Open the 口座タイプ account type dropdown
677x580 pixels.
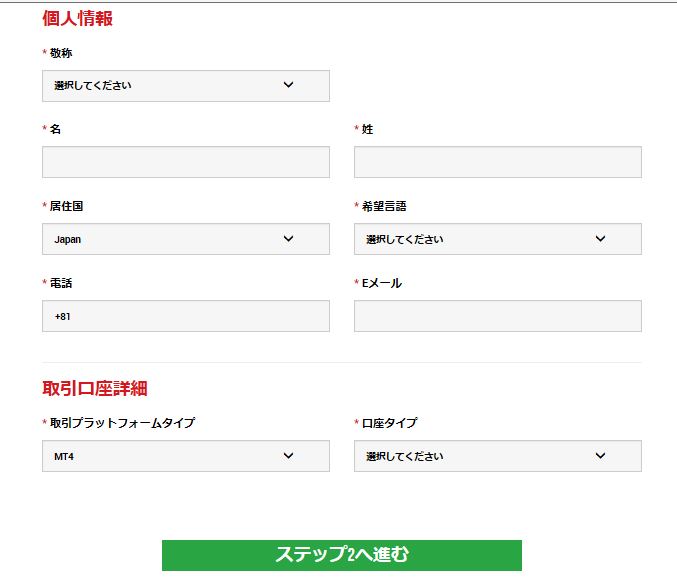pyautogui.click(x=498, y=456)
